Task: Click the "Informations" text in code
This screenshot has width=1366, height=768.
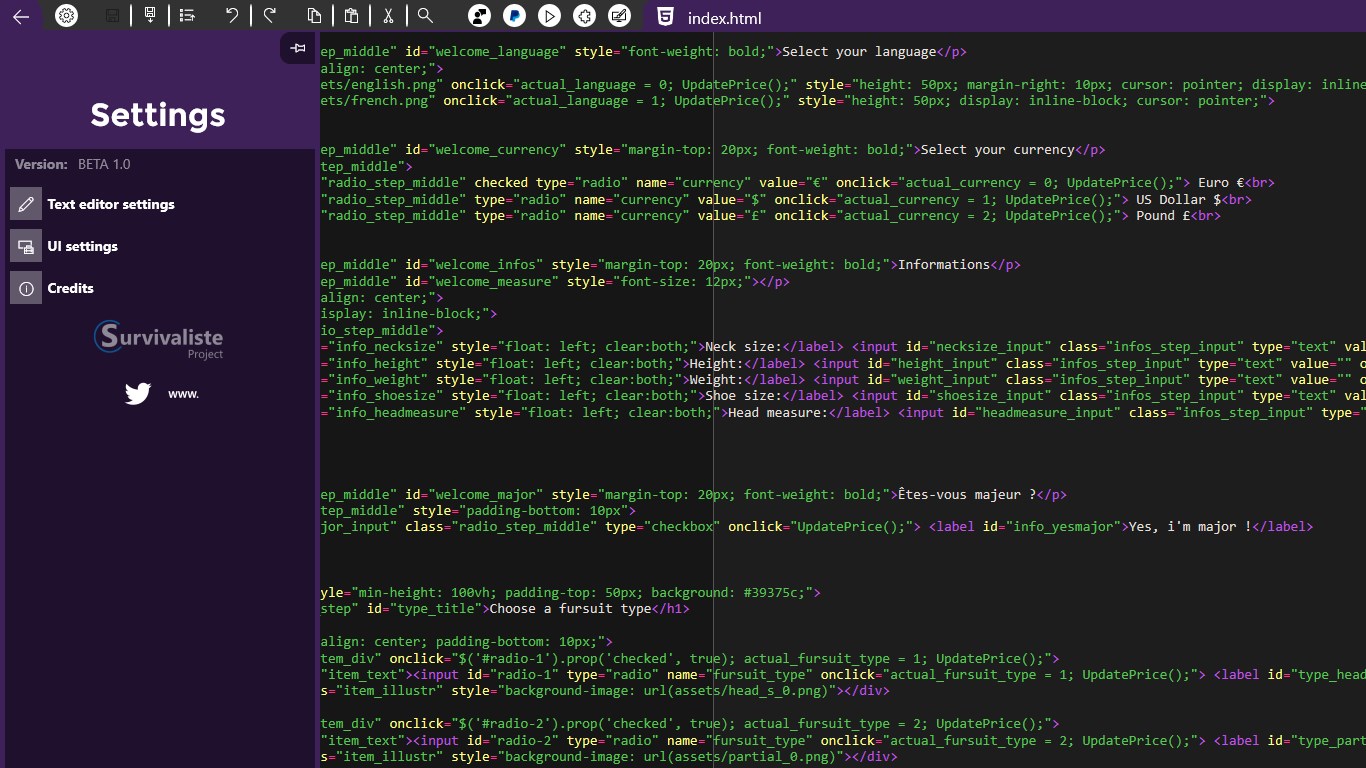Action: coord(943,265)
